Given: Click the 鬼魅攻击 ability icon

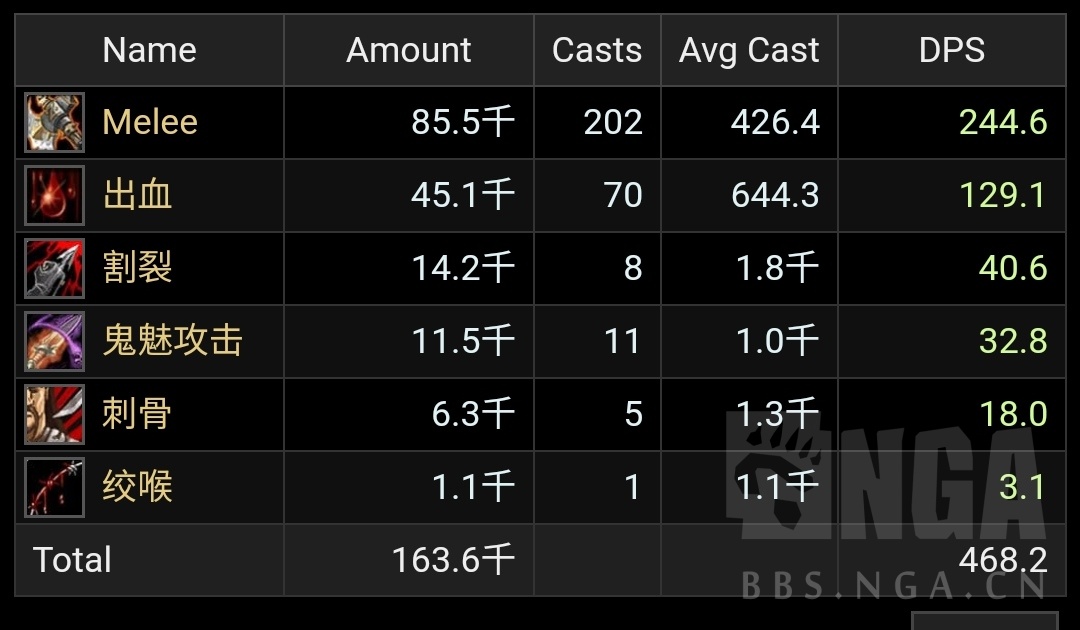Looking at the screenshot, I should coord(54,341).
